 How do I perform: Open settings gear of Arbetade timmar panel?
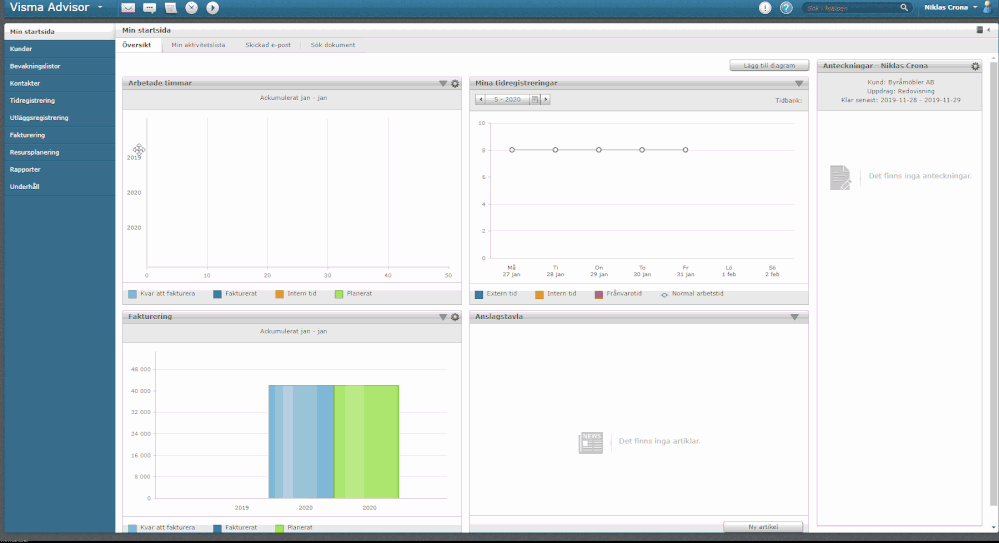pyautogui.click(x=455, y=83)
